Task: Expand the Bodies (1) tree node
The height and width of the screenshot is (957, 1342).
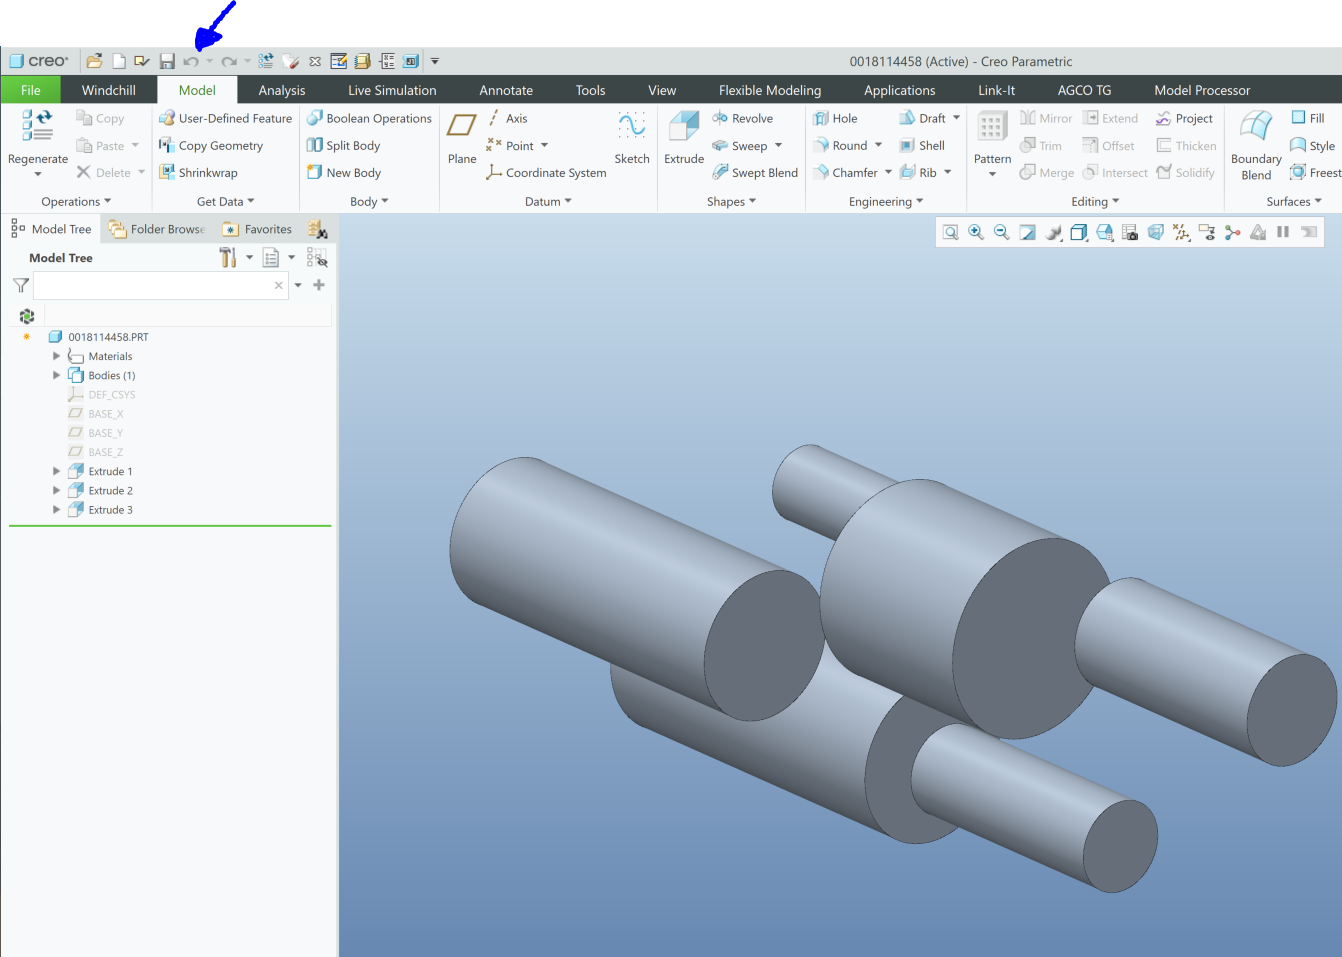Action: point(56,376)
